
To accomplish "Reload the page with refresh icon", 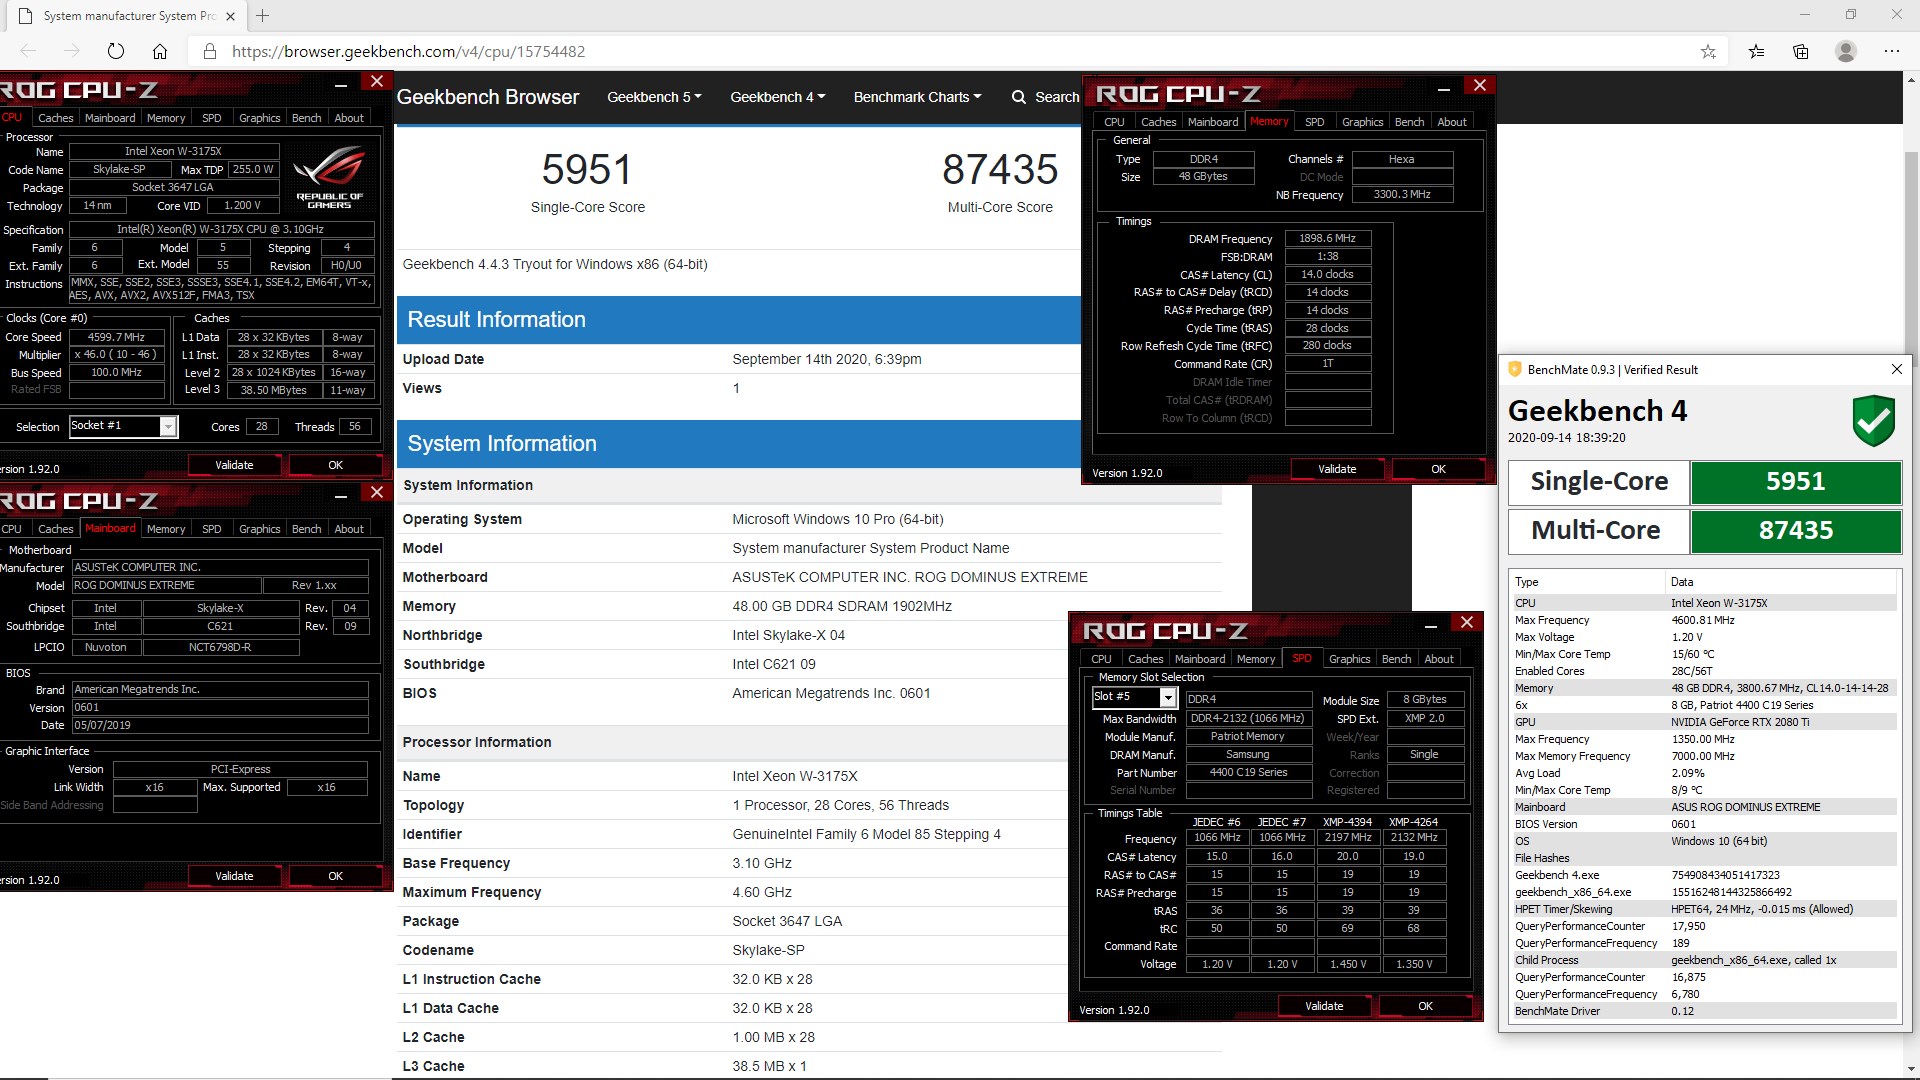I will click(x=116, y=51).
